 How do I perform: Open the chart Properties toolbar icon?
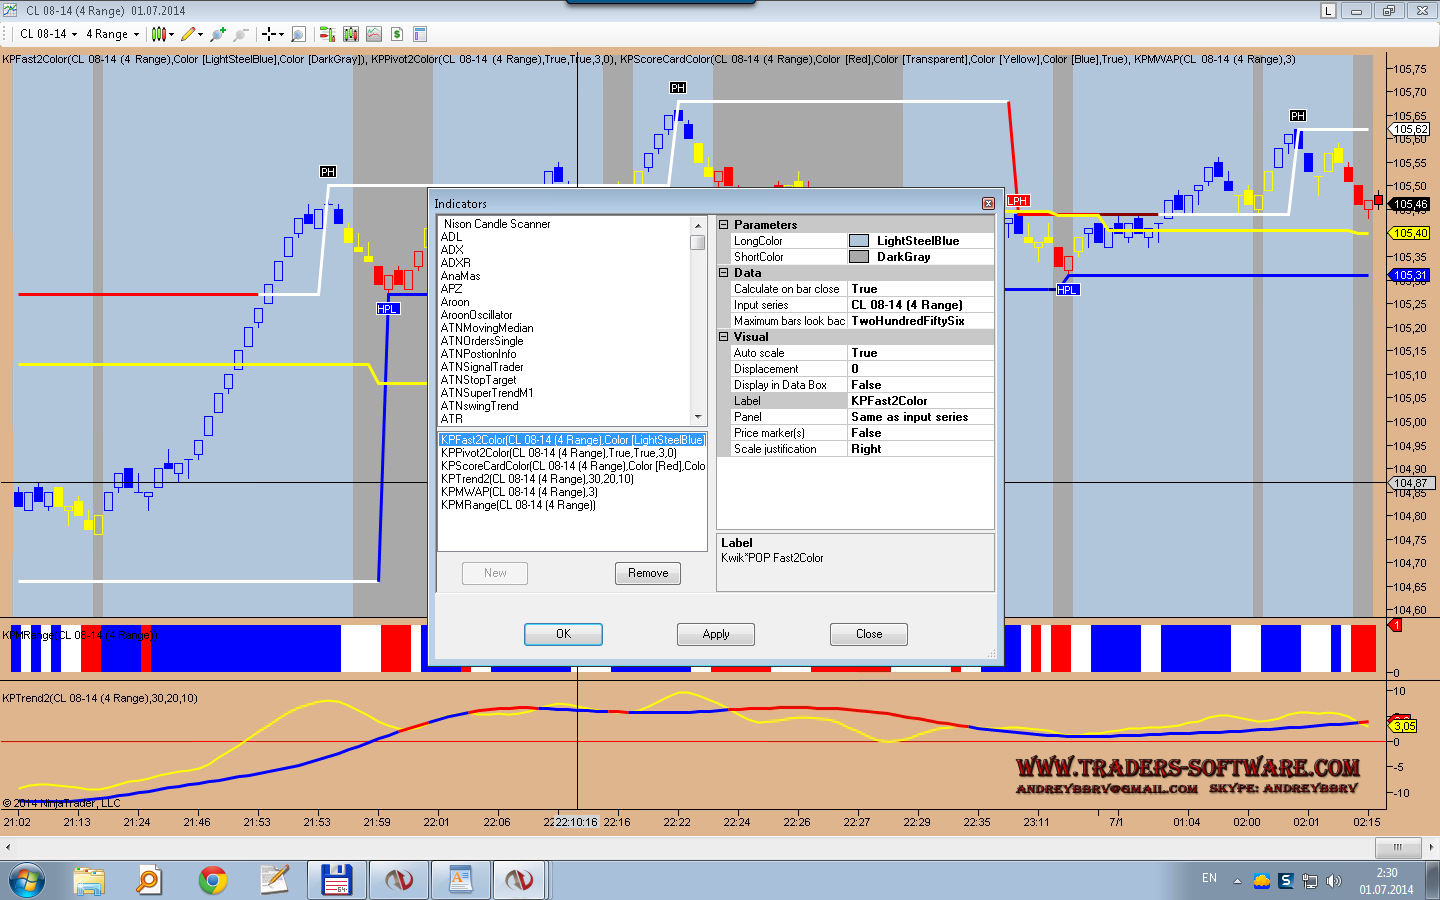tap(420, 34)
